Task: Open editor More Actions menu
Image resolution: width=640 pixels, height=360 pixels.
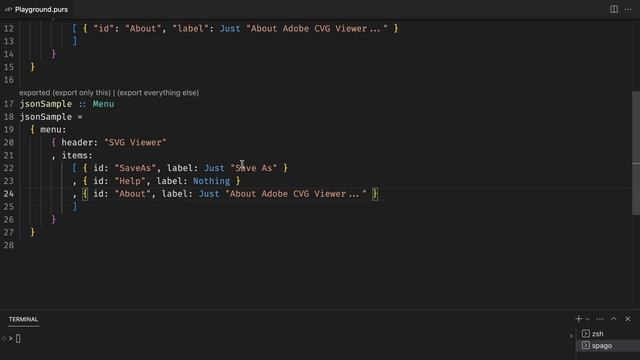Action: tap(628, 9)
